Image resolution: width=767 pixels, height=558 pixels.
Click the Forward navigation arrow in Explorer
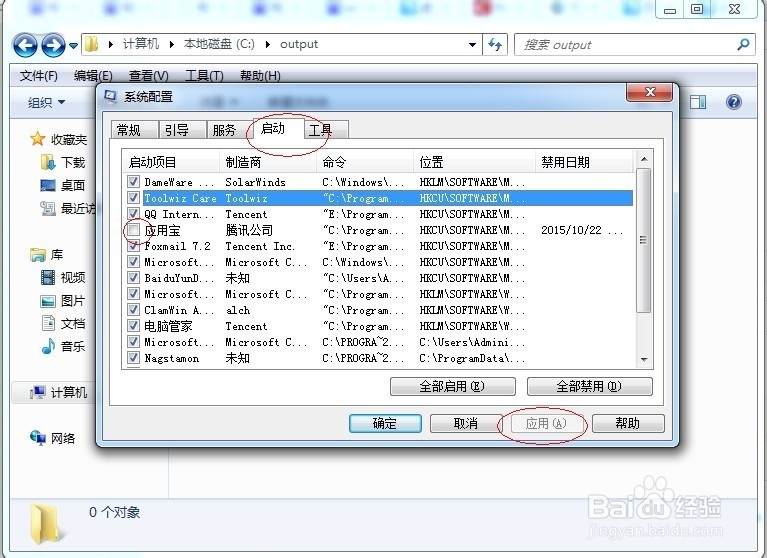(52, 45)
